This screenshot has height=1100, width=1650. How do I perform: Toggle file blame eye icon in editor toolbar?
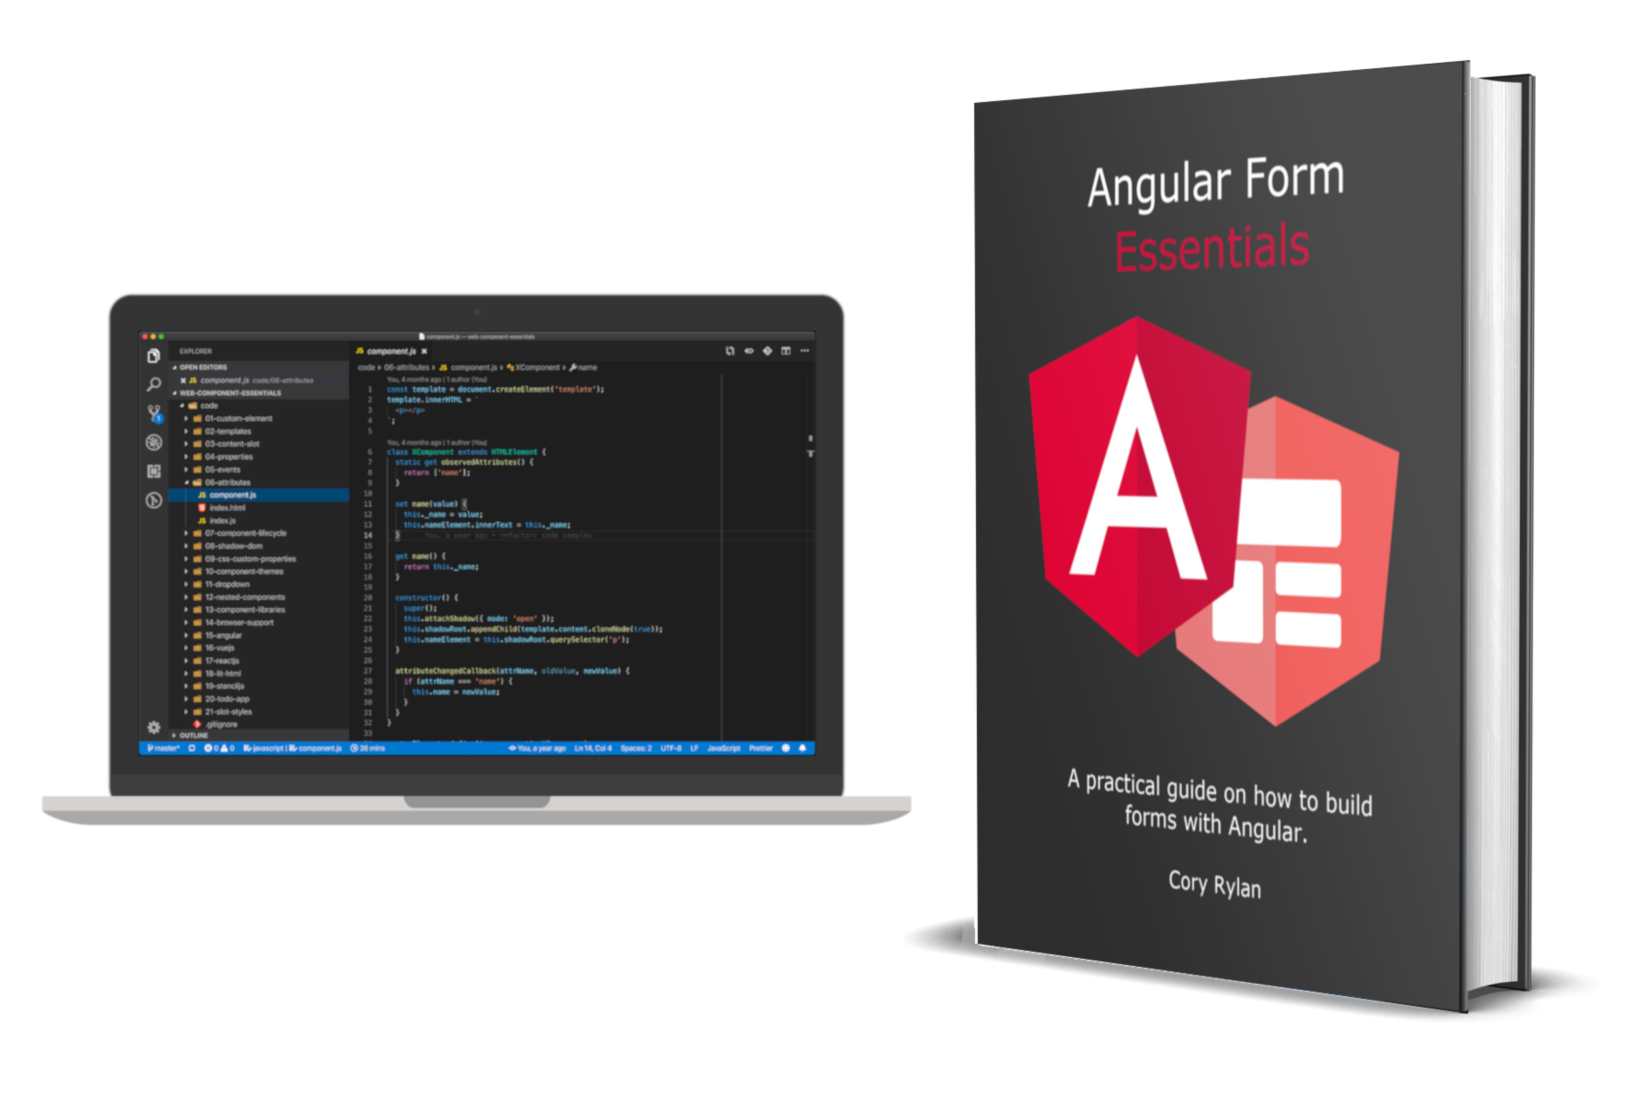click(748, 351)
